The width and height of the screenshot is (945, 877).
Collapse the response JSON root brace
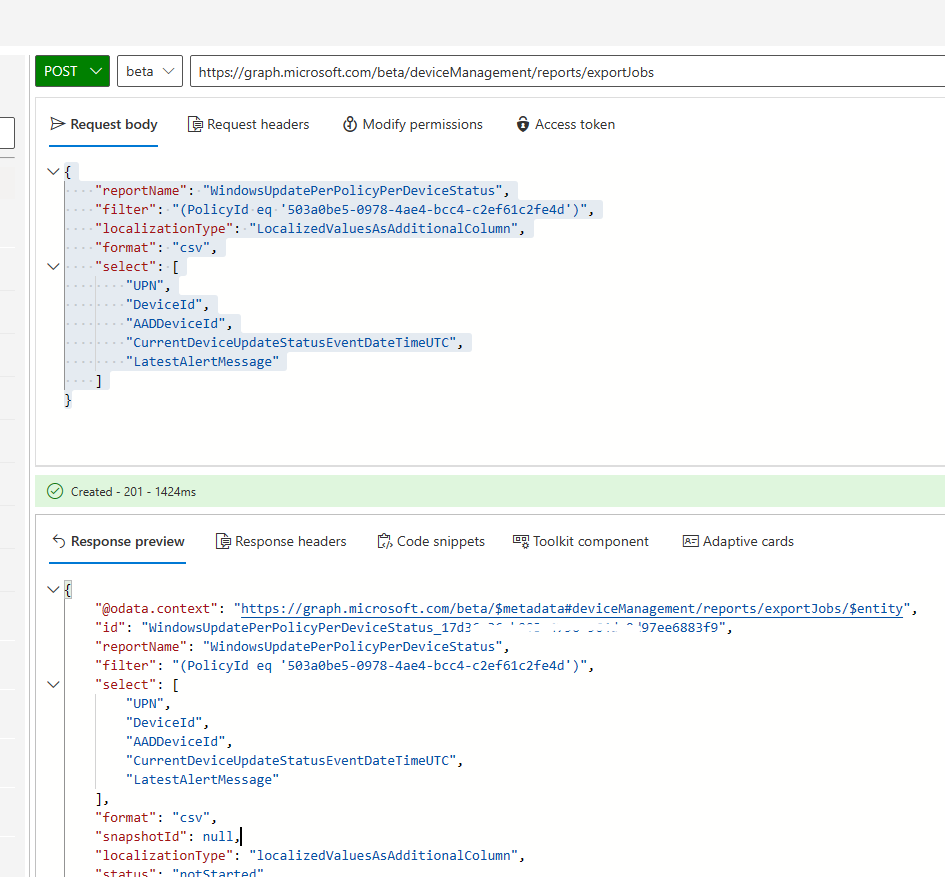click(53, 589)
